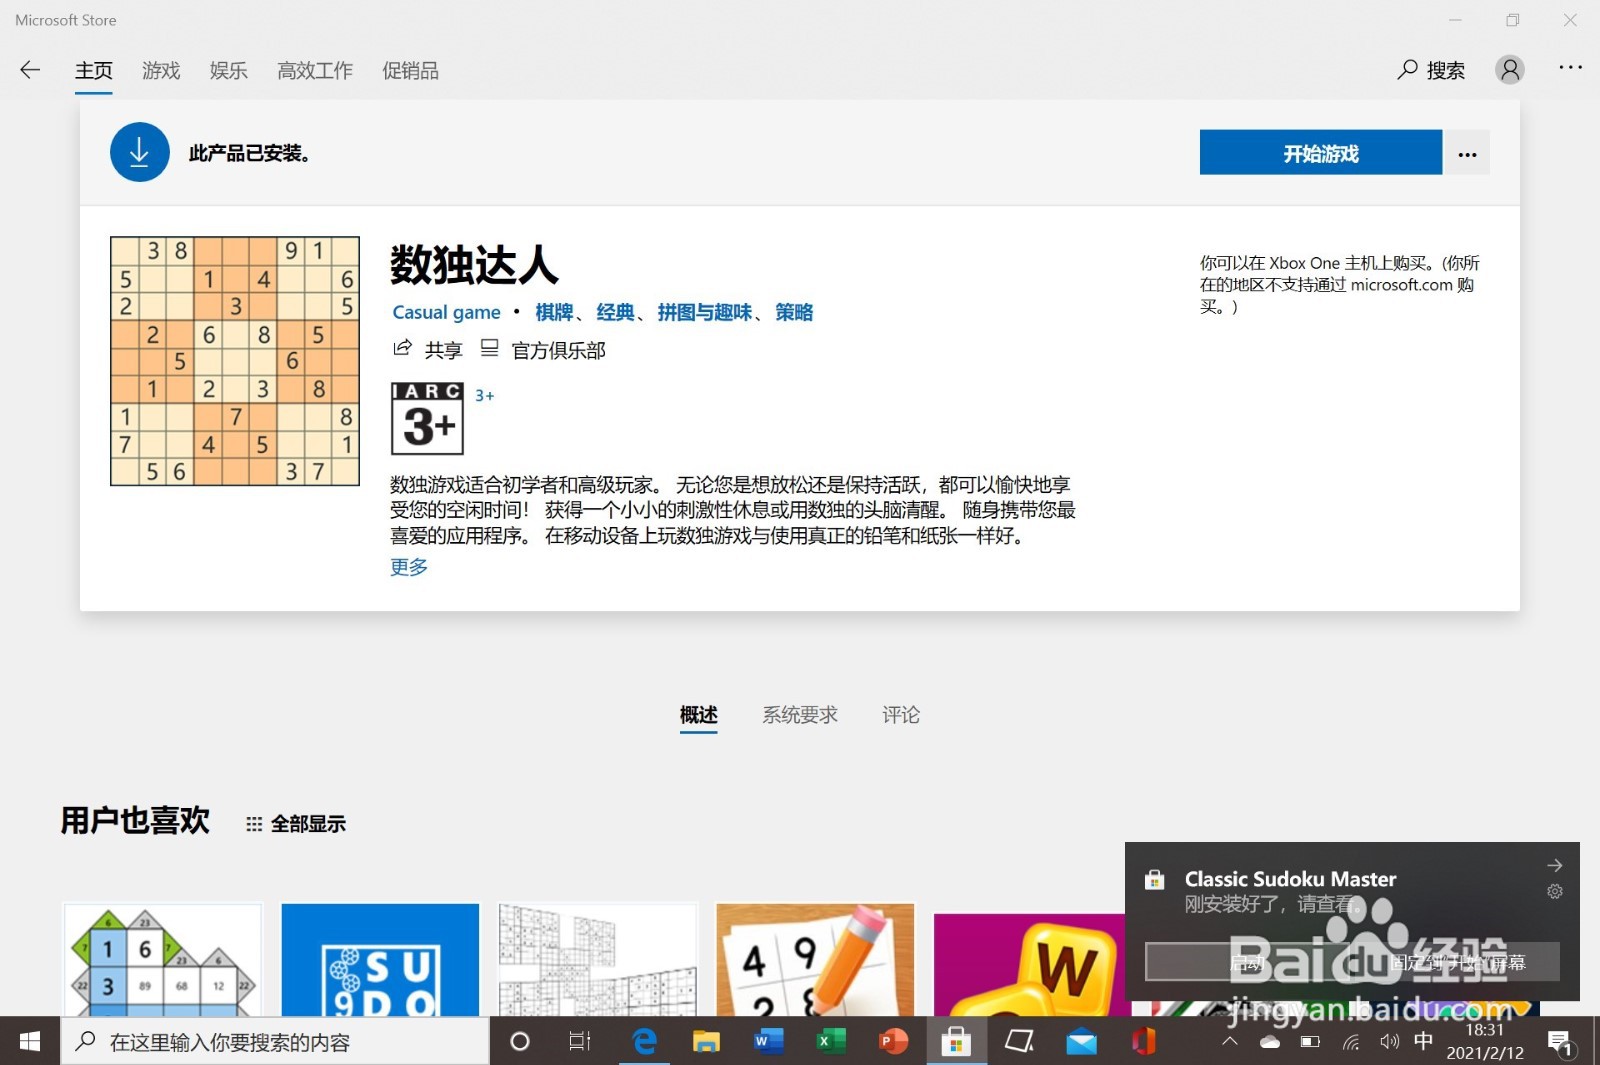Viewport: 1600px width, 1065px height.
Task: Open the pencil sudoku app thumbnail
Action: click(815, 959)
